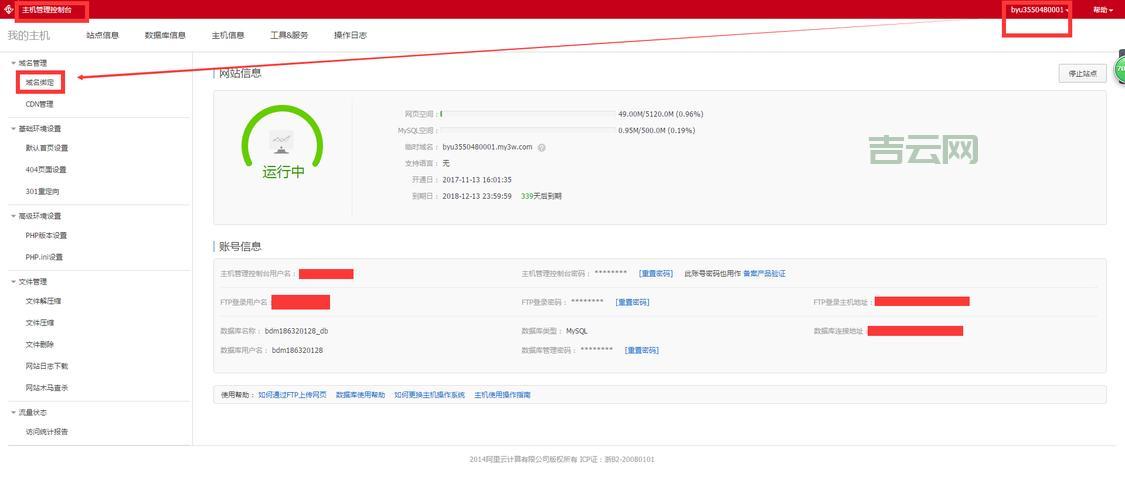The width and height of the screenshot is (1125, 500).
Task: Click the database name bdm186320128_db
Action: 296,331
